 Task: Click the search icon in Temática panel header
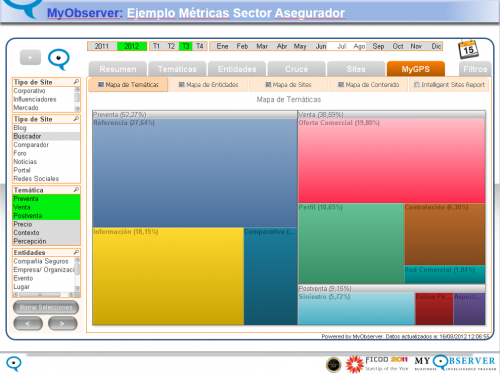[76, 190]
